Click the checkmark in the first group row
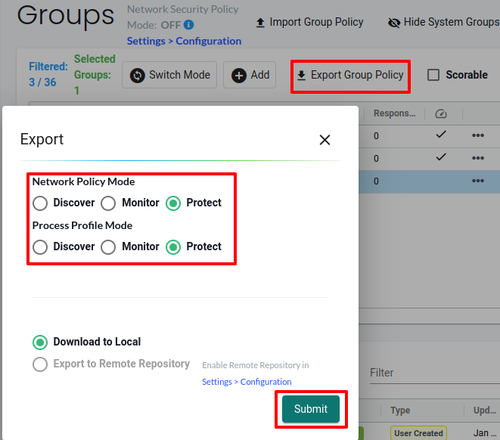The image size is (500, 440). click(441, 134)
